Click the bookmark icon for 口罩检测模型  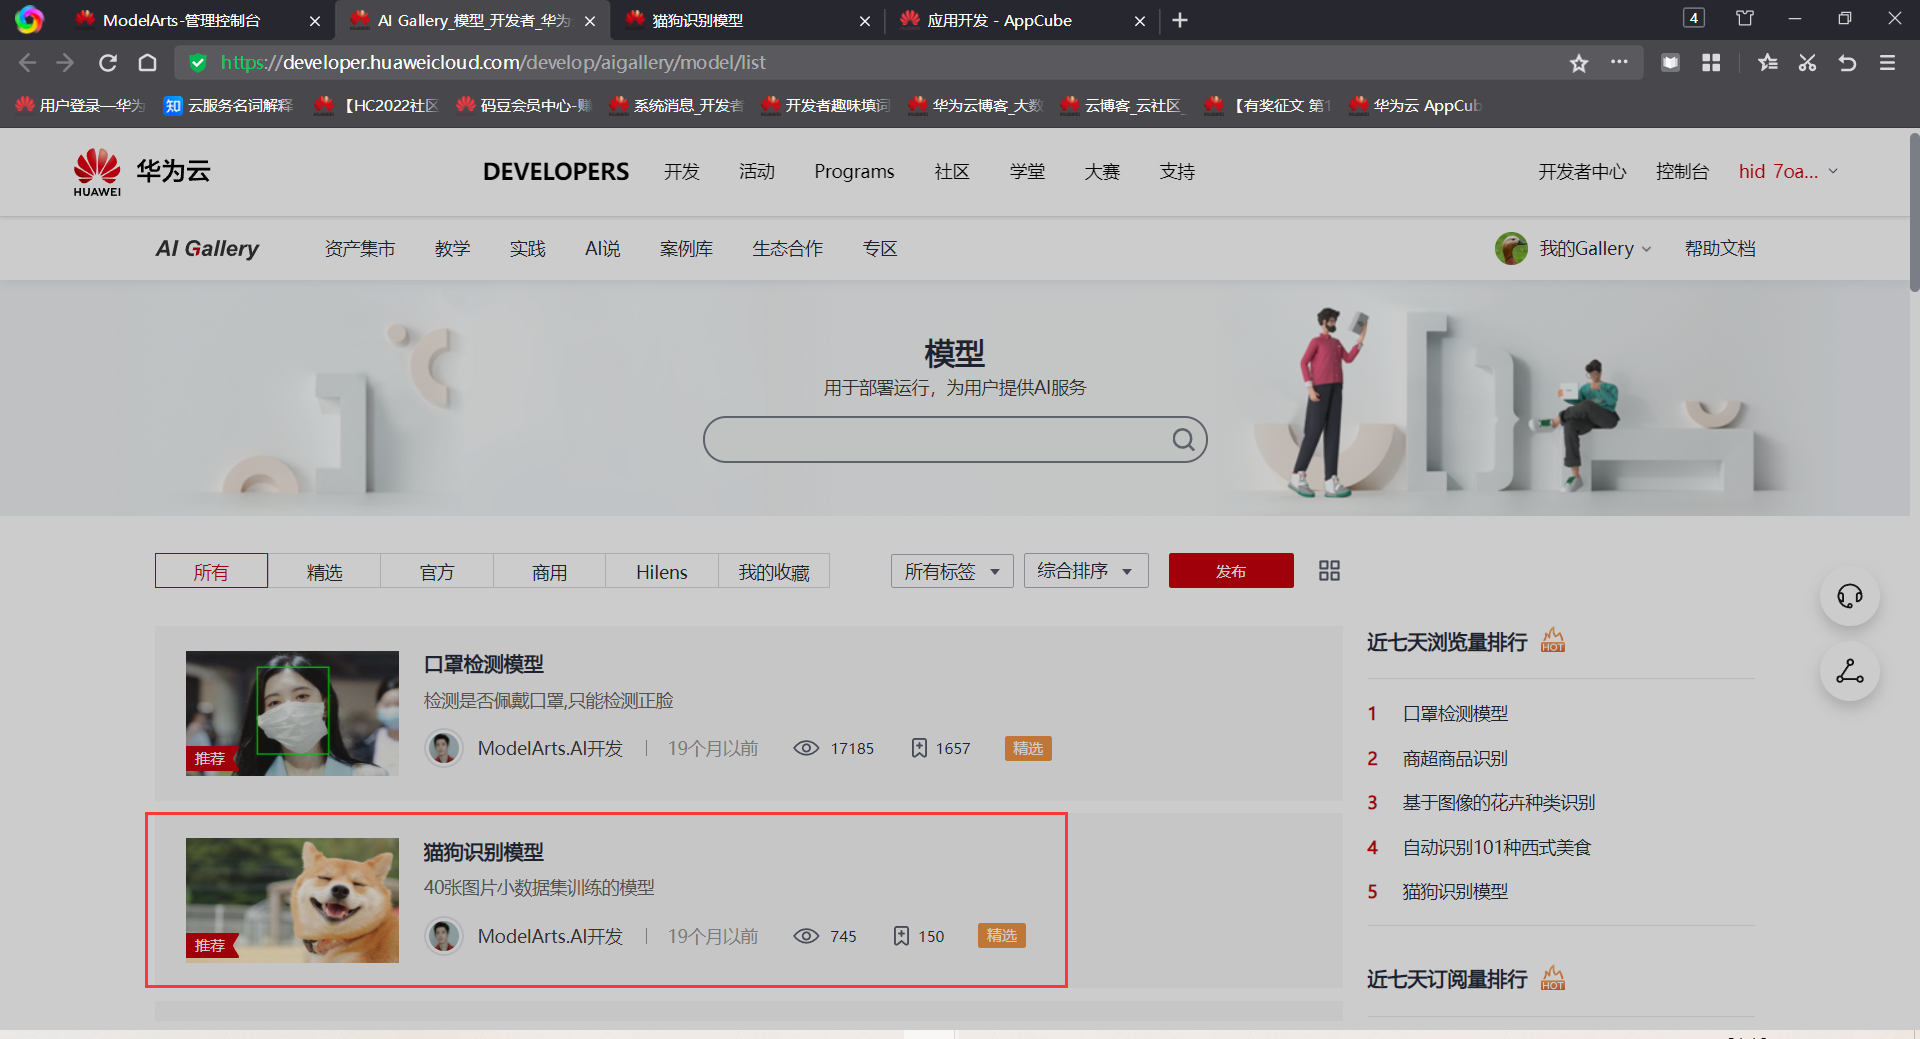(918, 748)
